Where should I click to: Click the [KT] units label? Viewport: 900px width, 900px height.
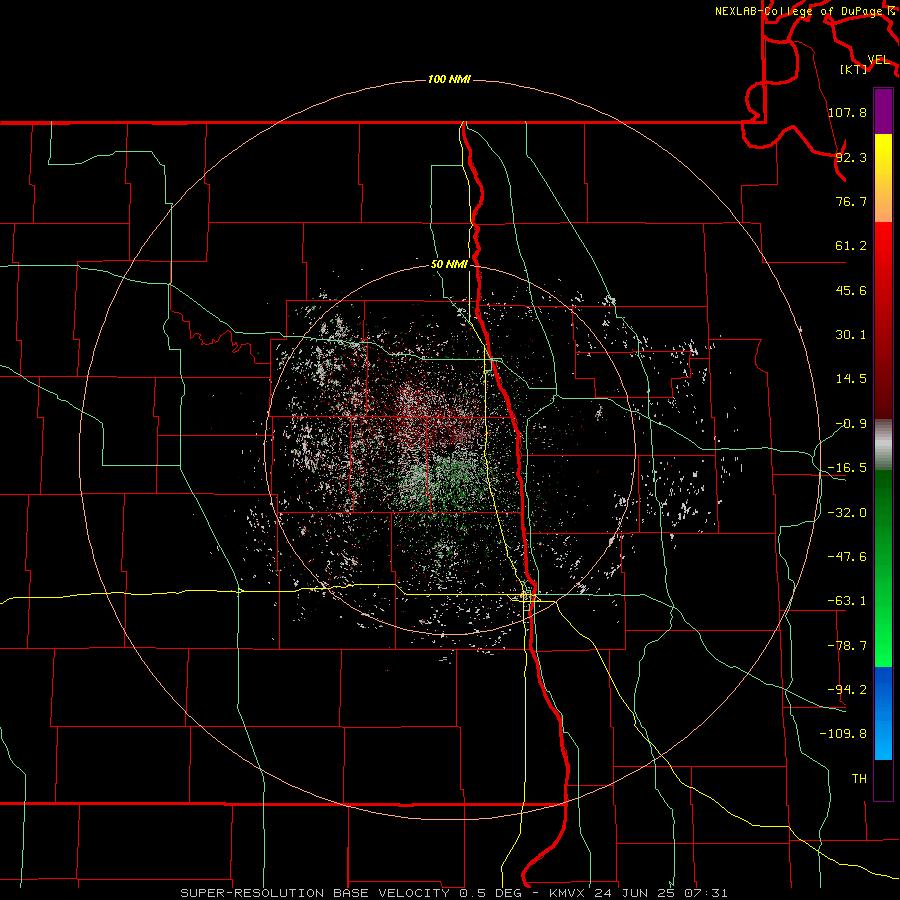point(854,69)
